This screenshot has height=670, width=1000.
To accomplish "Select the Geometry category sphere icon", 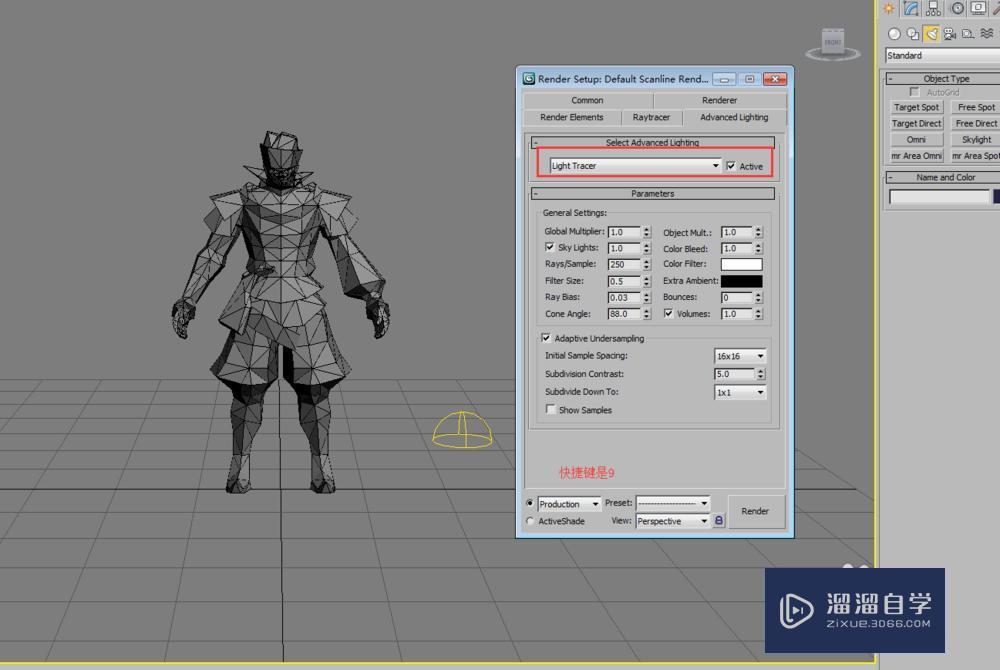I will click(x=894, y=34).
